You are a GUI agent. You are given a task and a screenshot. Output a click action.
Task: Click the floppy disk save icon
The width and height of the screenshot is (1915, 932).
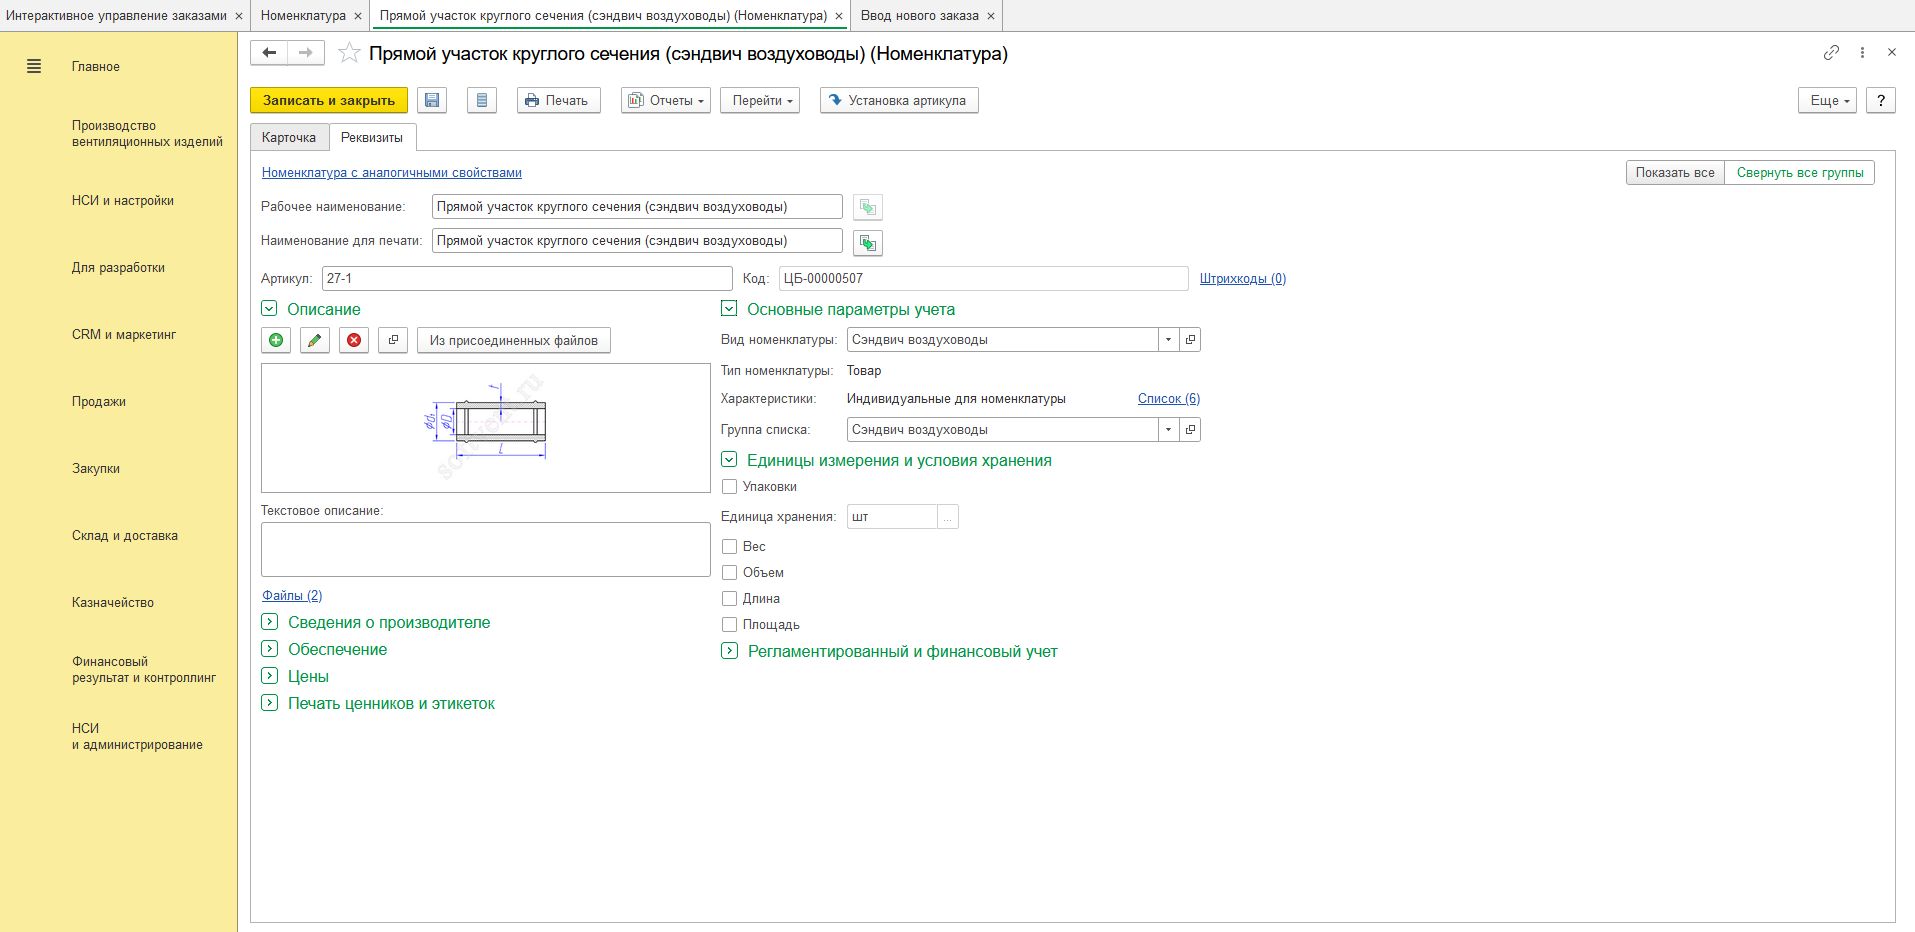click(432, 100)
